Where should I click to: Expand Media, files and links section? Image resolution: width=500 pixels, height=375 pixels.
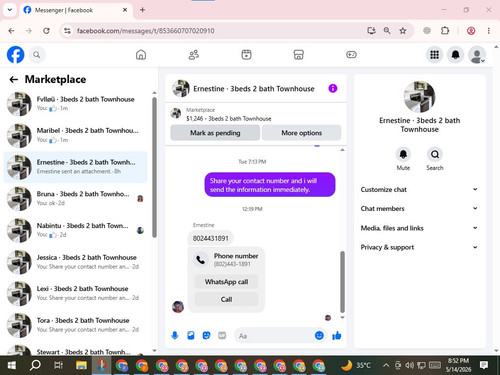coord(419,228)
